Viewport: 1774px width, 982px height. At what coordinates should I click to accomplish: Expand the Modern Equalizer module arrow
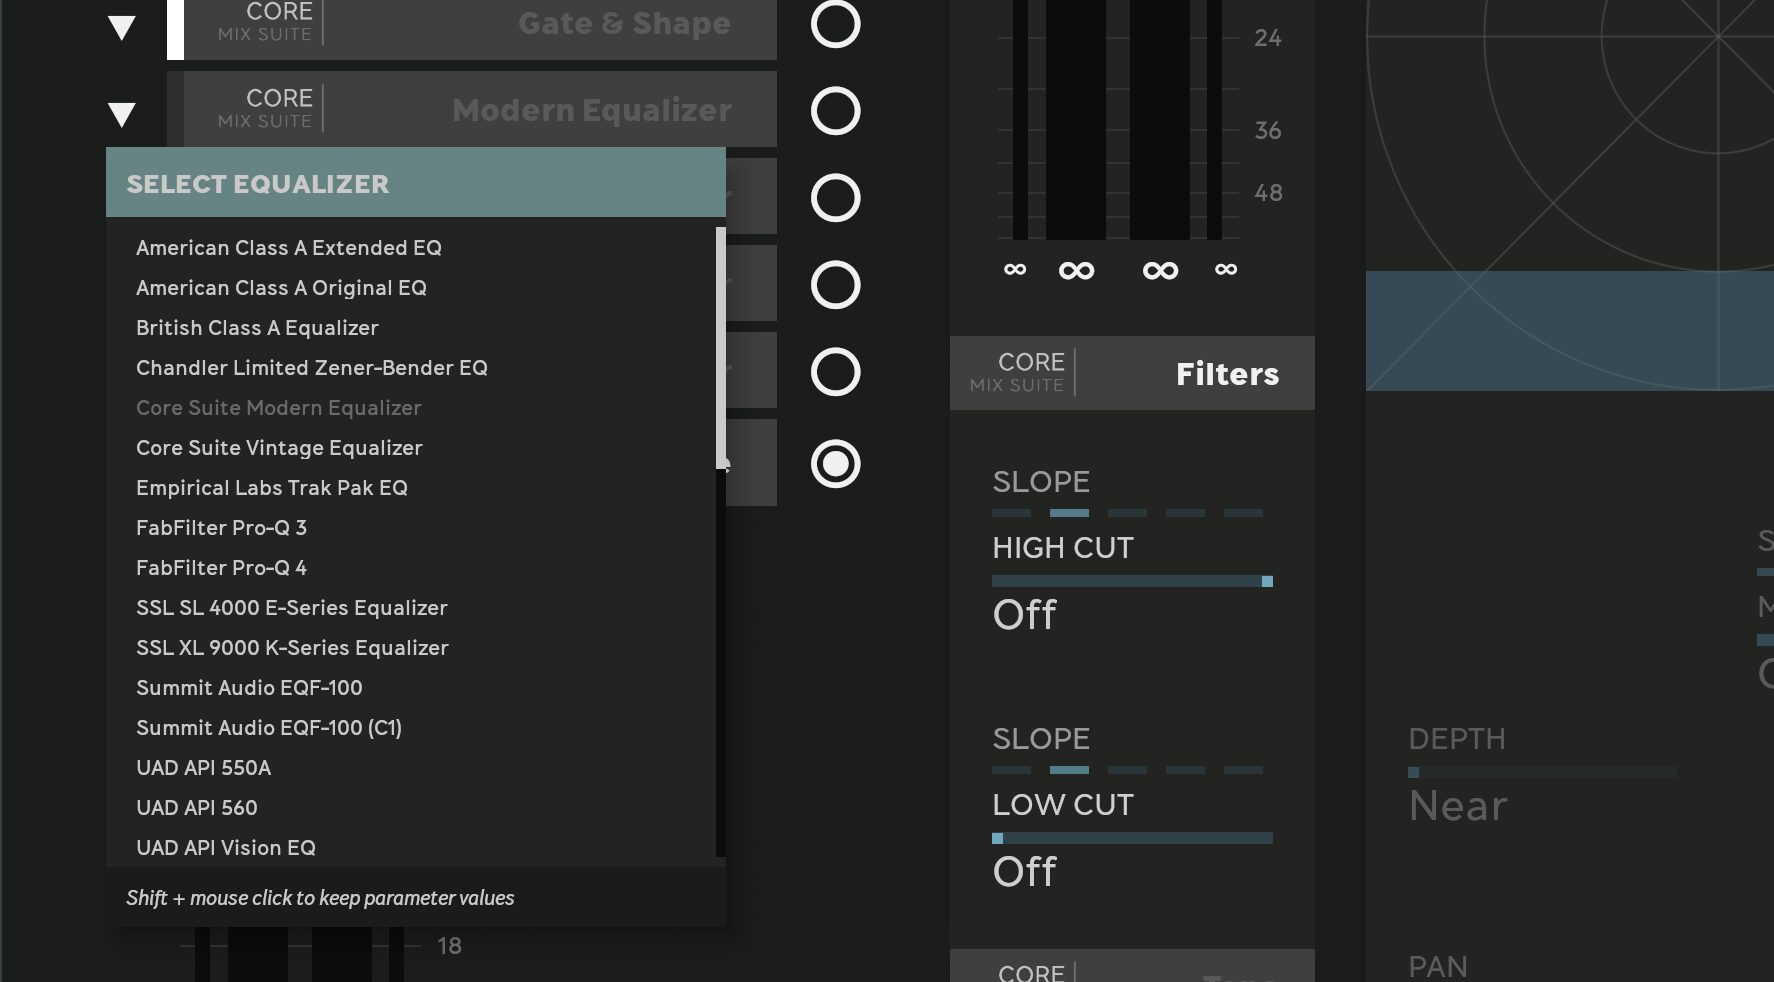click(x=122, y=115)
